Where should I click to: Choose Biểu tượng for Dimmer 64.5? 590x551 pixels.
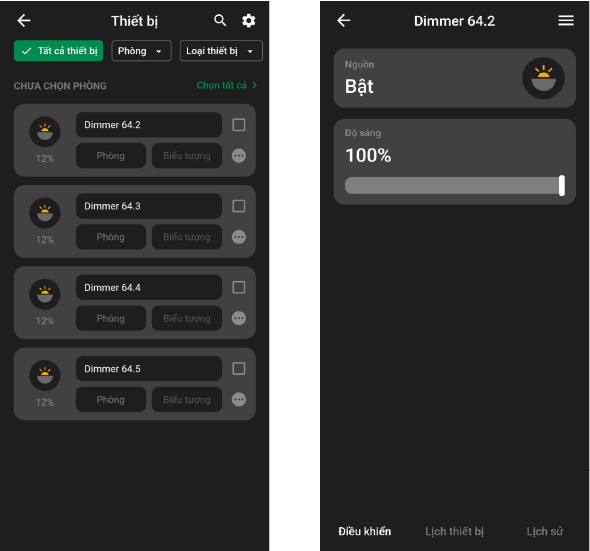tap(187, 399)
